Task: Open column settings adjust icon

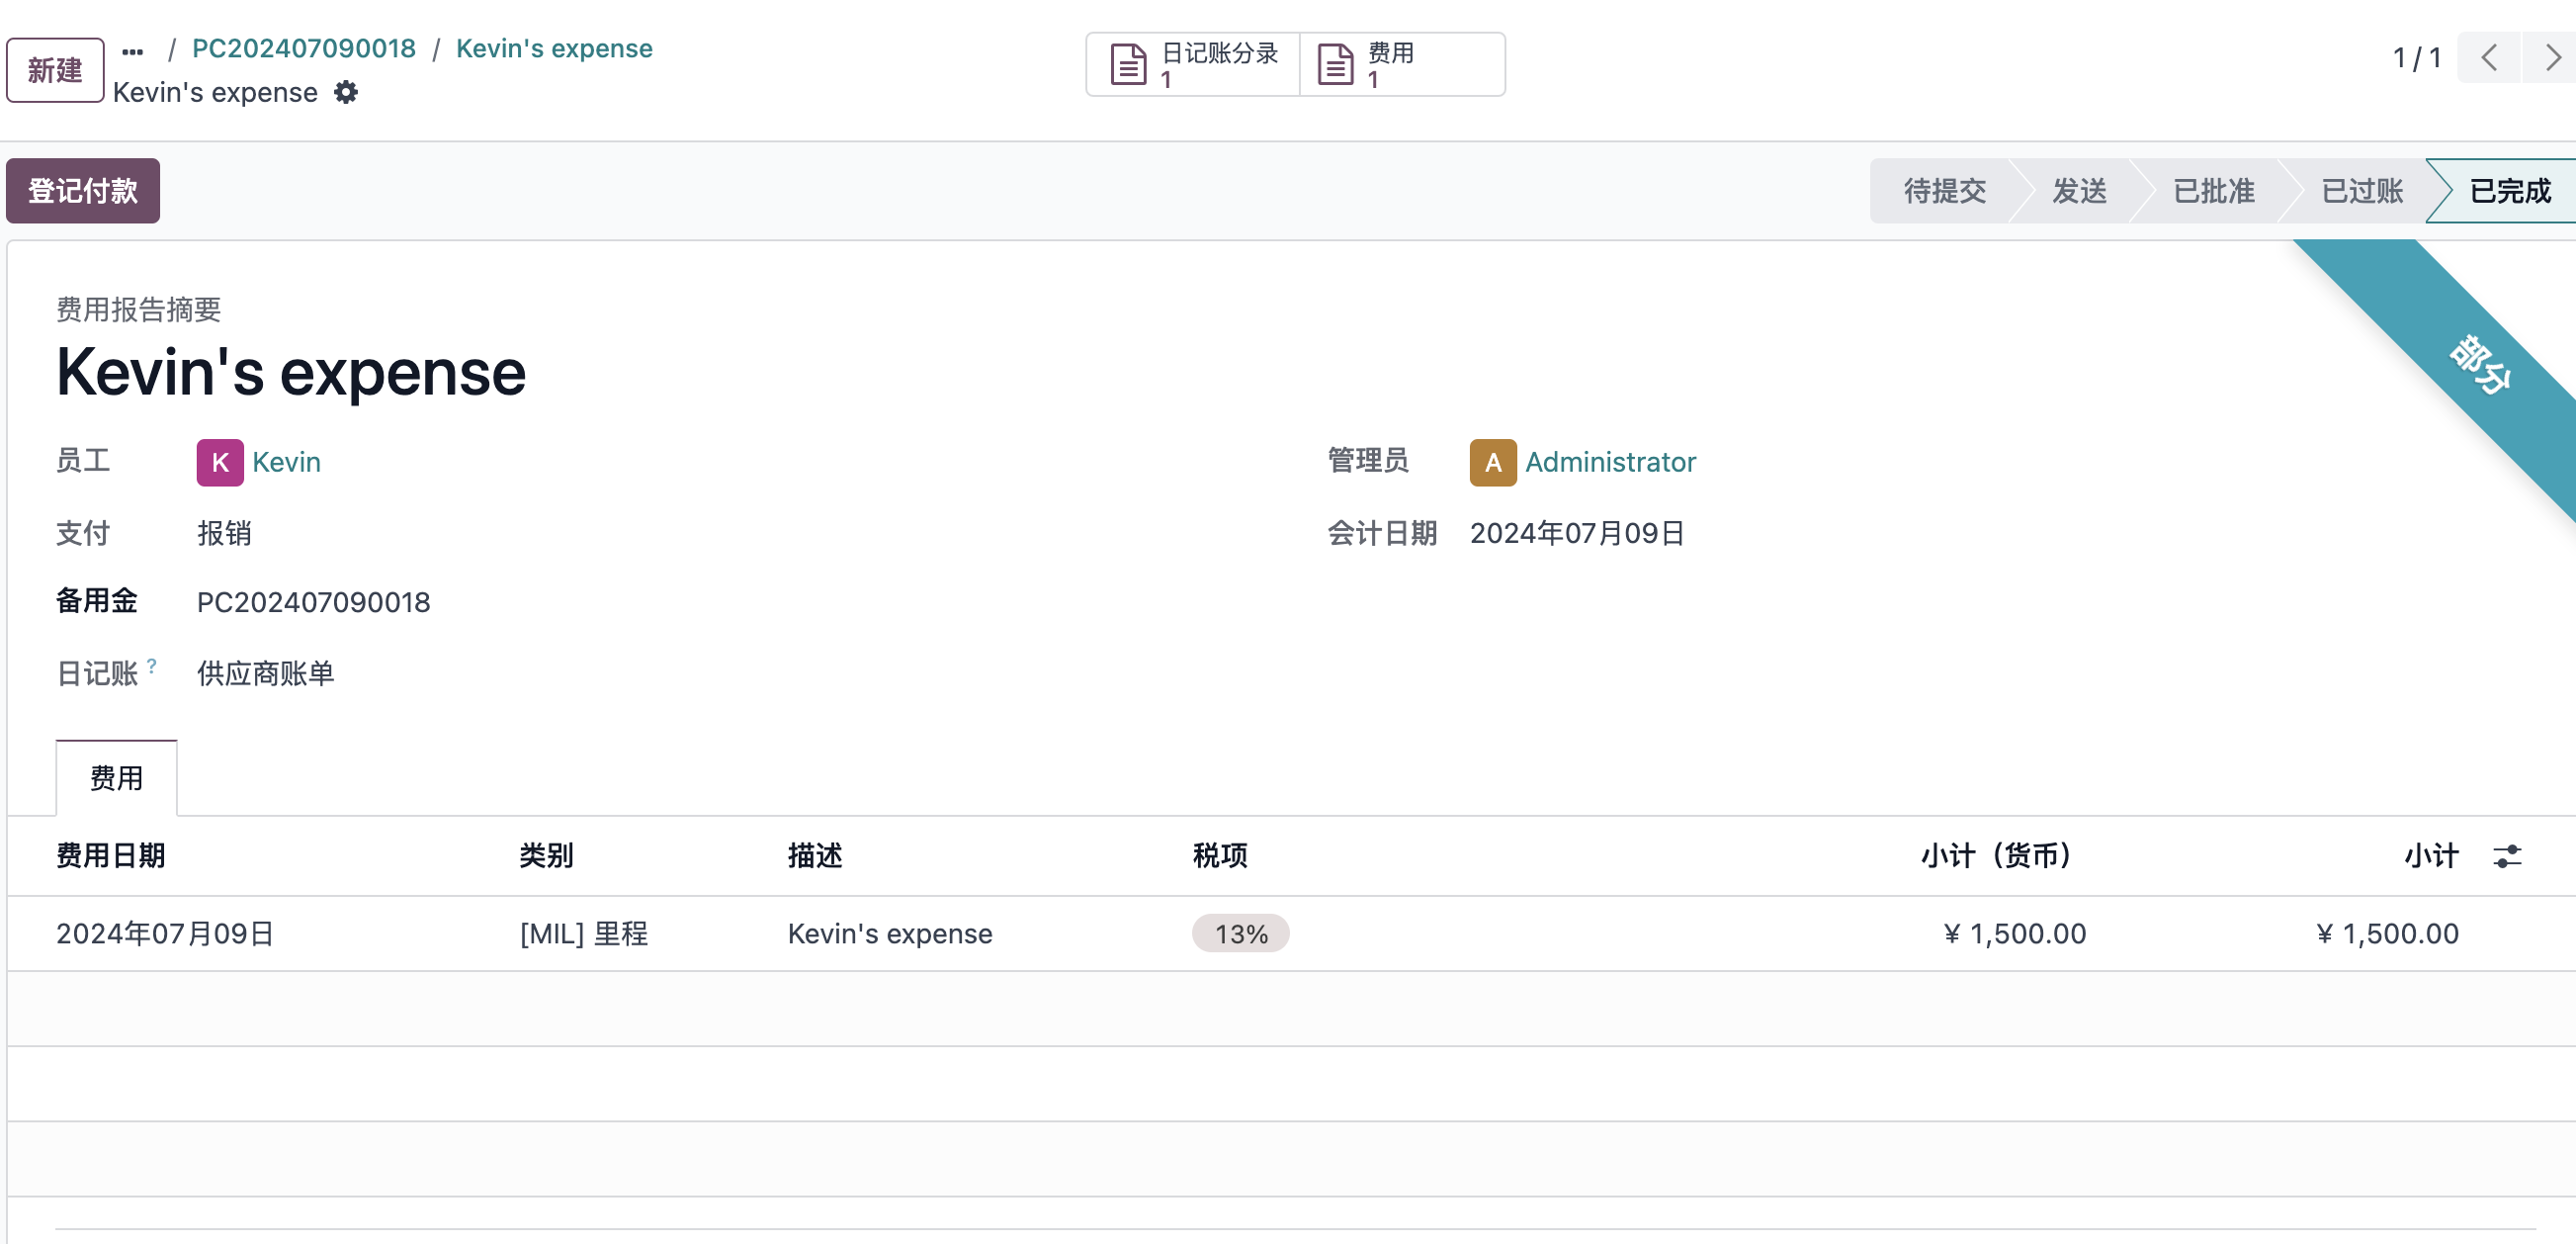Action: (2507, 856)
